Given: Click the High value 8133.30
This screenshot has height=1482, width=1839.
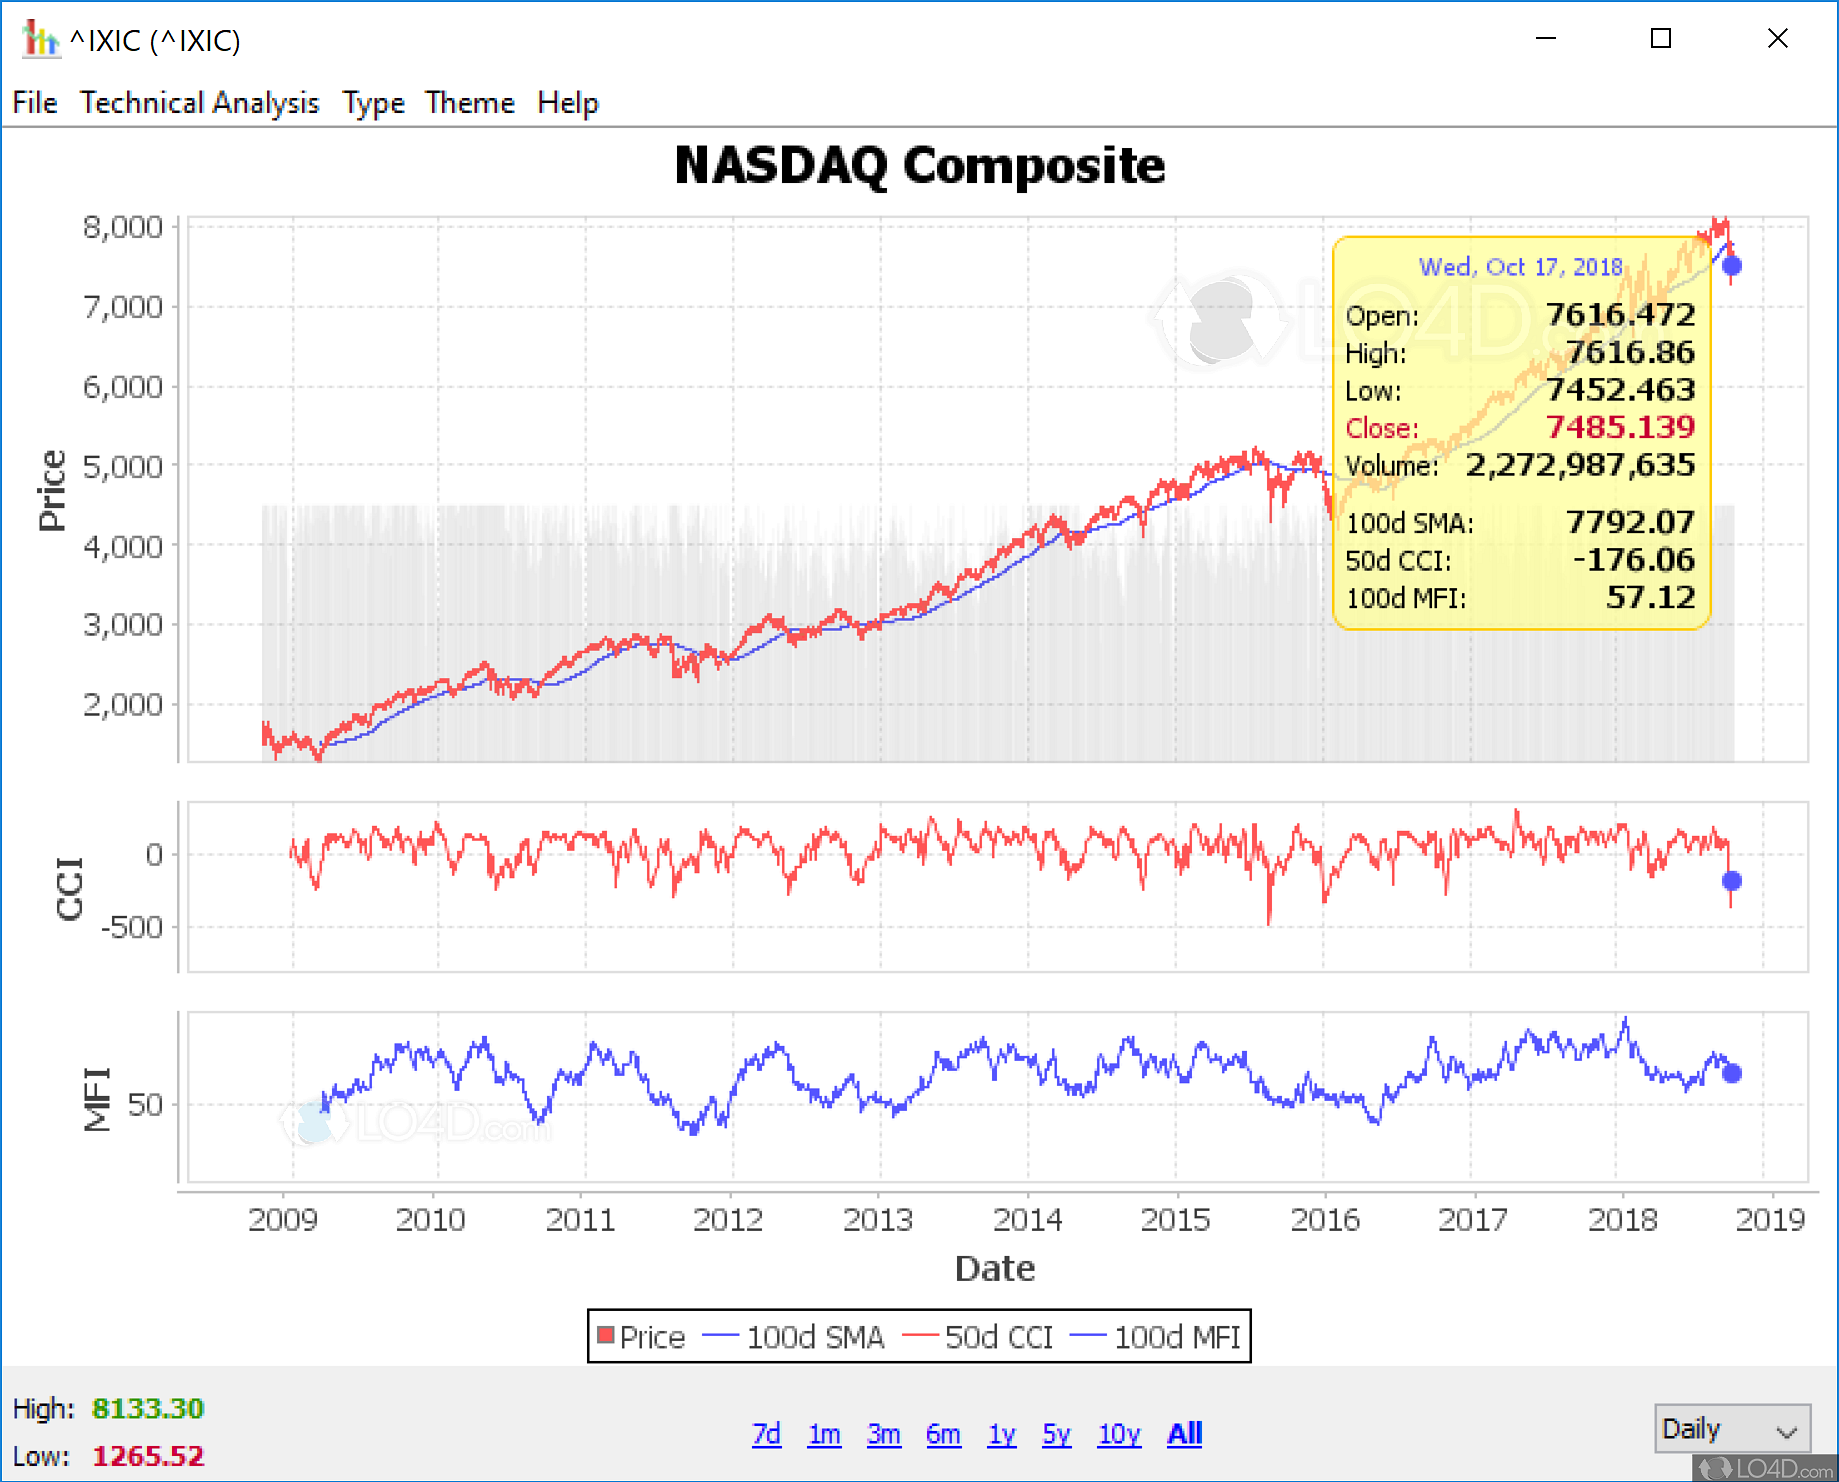Looking at the screenshot, I should pos(148,1409).
